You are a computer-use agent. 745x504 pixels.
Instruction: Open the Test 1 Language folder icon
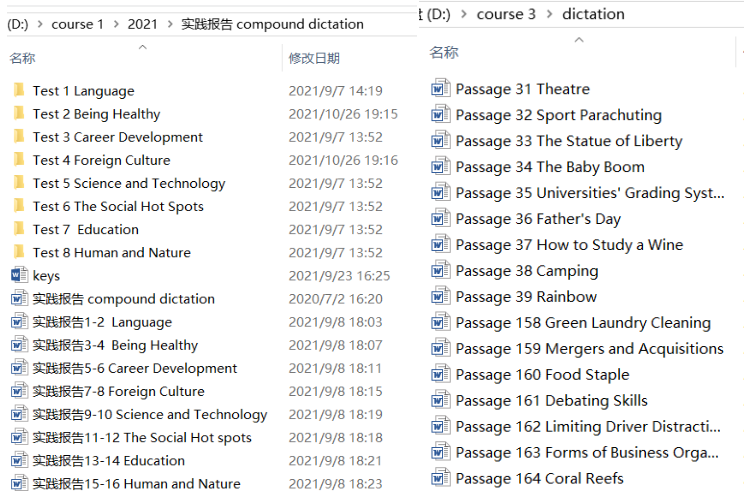(x=19, y=90)
